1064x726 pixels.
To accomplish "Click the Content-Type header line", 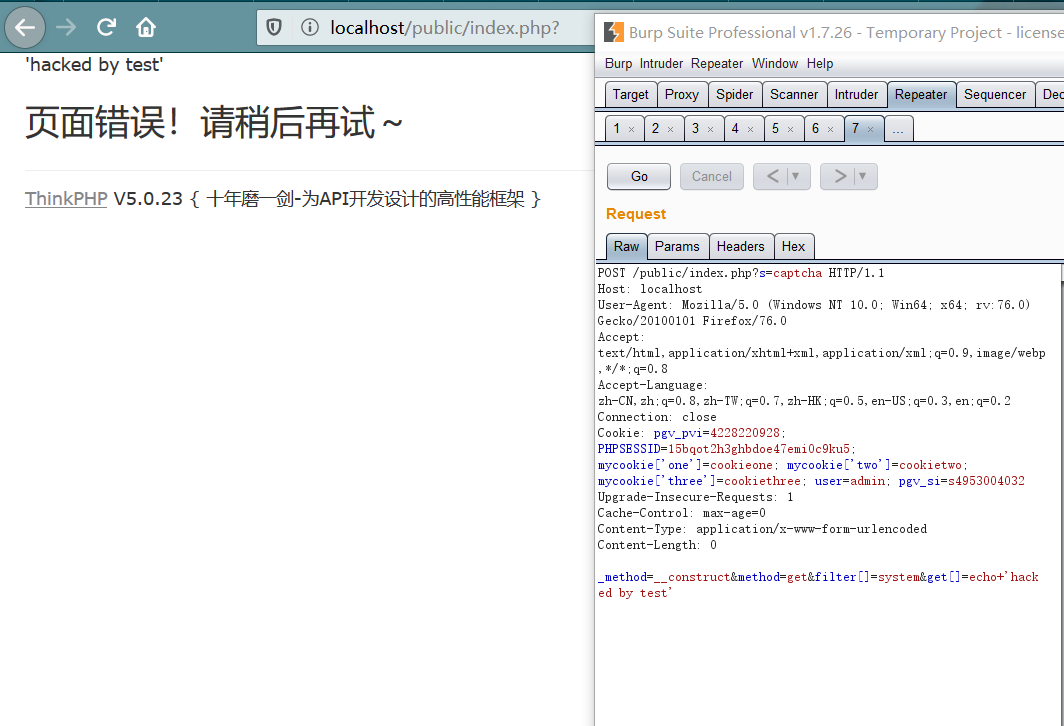I will coord(762,529).
